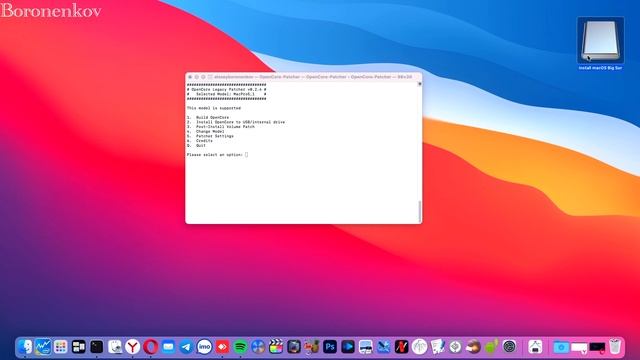
Task: Click the Terminal close button
Action: click(190, 77)
